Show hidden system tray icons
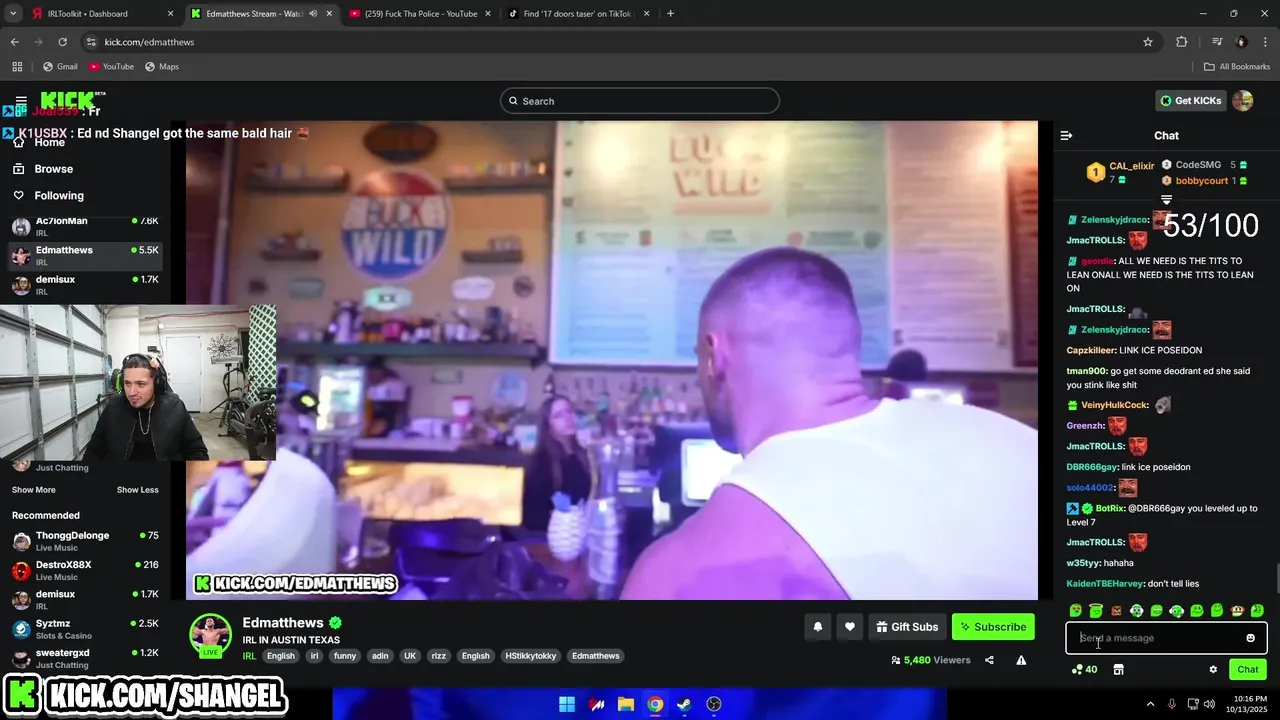The width and height of the screenshot is (1280, 720). click(x=1150, y=704)
